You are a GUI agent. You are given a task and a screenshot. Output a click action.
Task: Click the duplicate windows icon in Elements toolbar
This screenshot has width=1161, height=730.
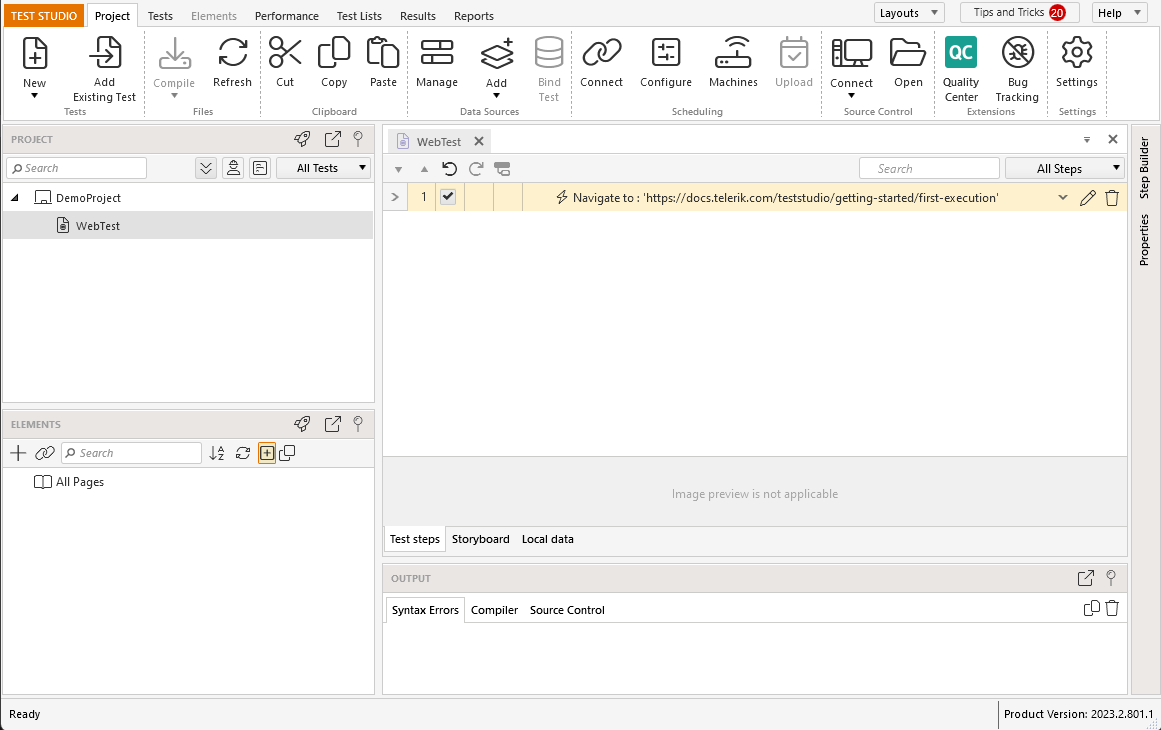(288, 452)
